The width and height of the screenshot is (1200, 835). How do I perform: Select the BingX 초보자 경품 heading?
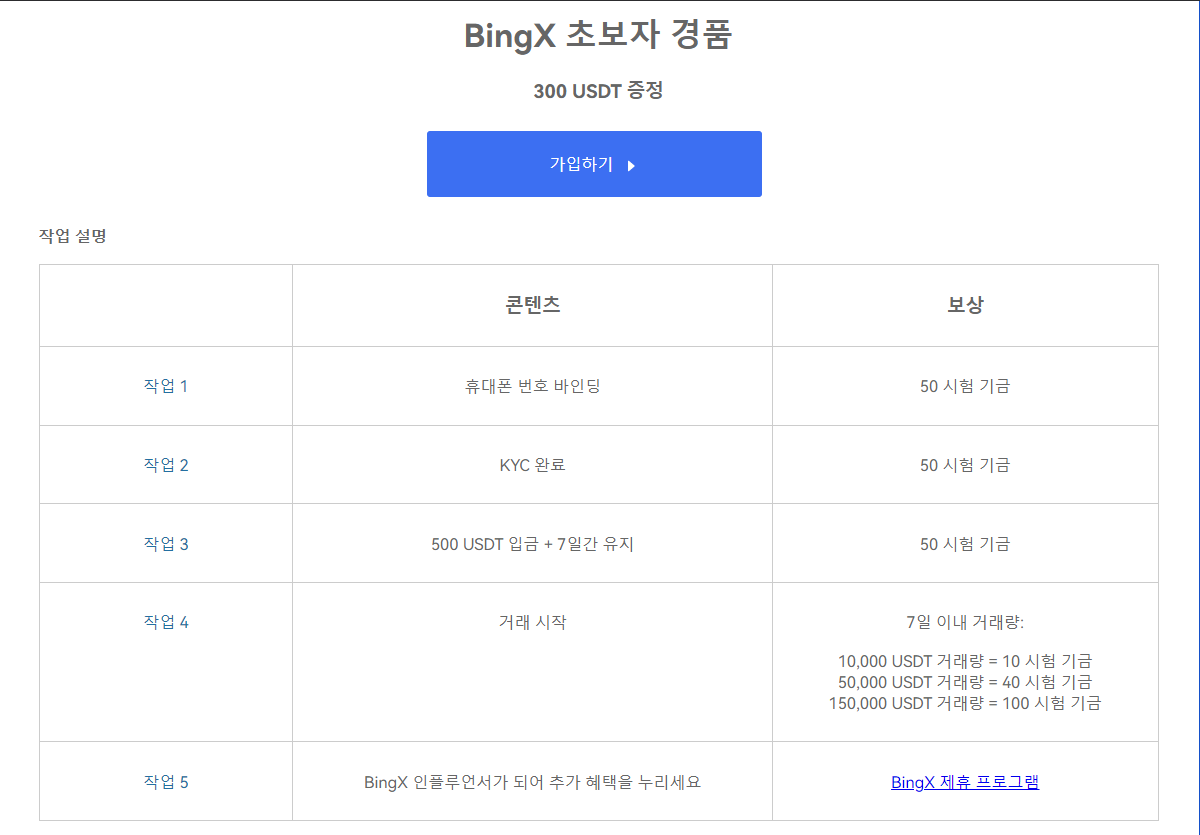pos(598,35)
